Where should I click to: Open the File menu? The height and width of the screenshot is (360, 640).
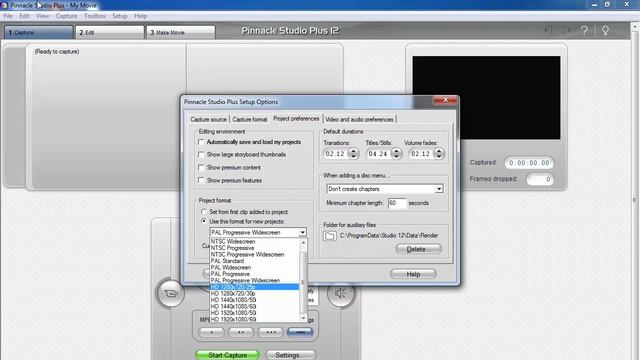[8, 16]
